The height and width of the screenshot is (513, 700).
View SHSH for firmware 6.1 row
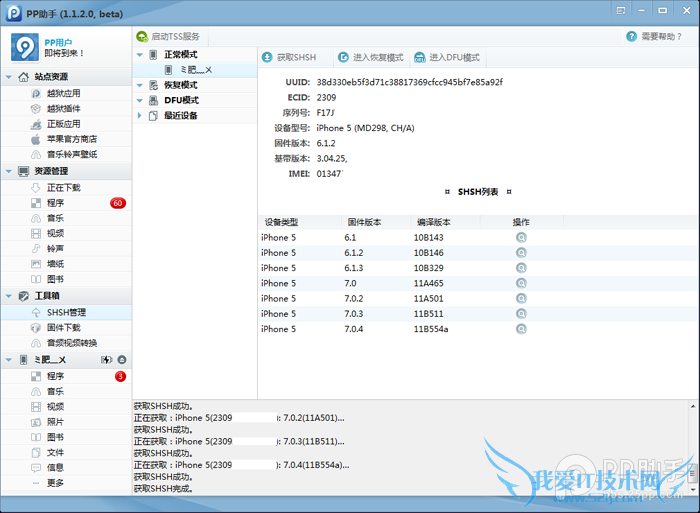coord(521,238)
